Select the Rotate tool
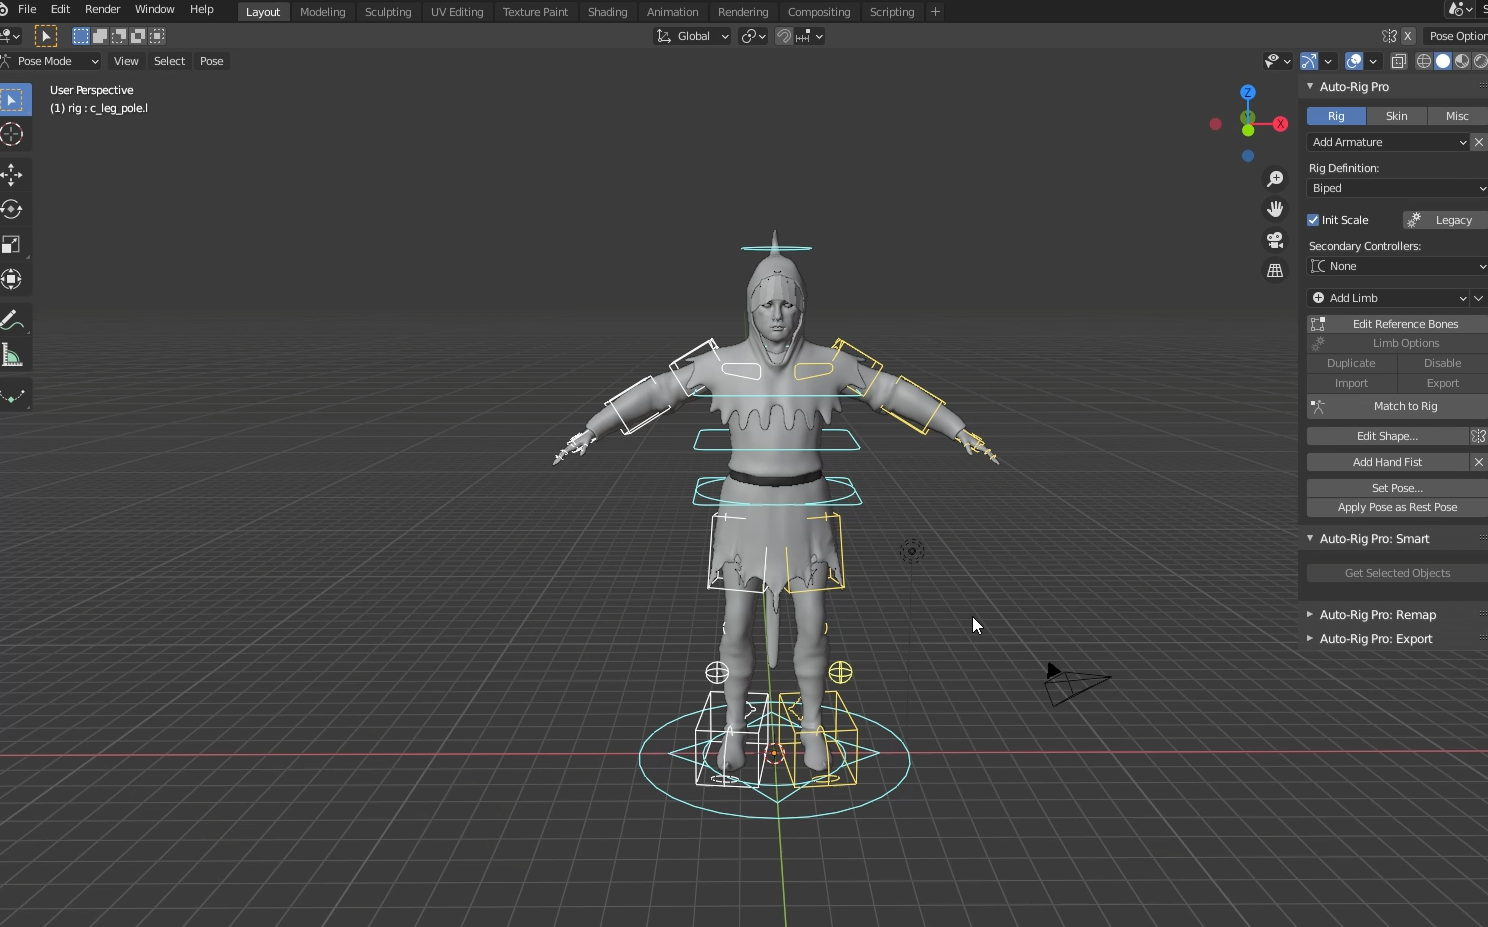 [x=13, y=209]
